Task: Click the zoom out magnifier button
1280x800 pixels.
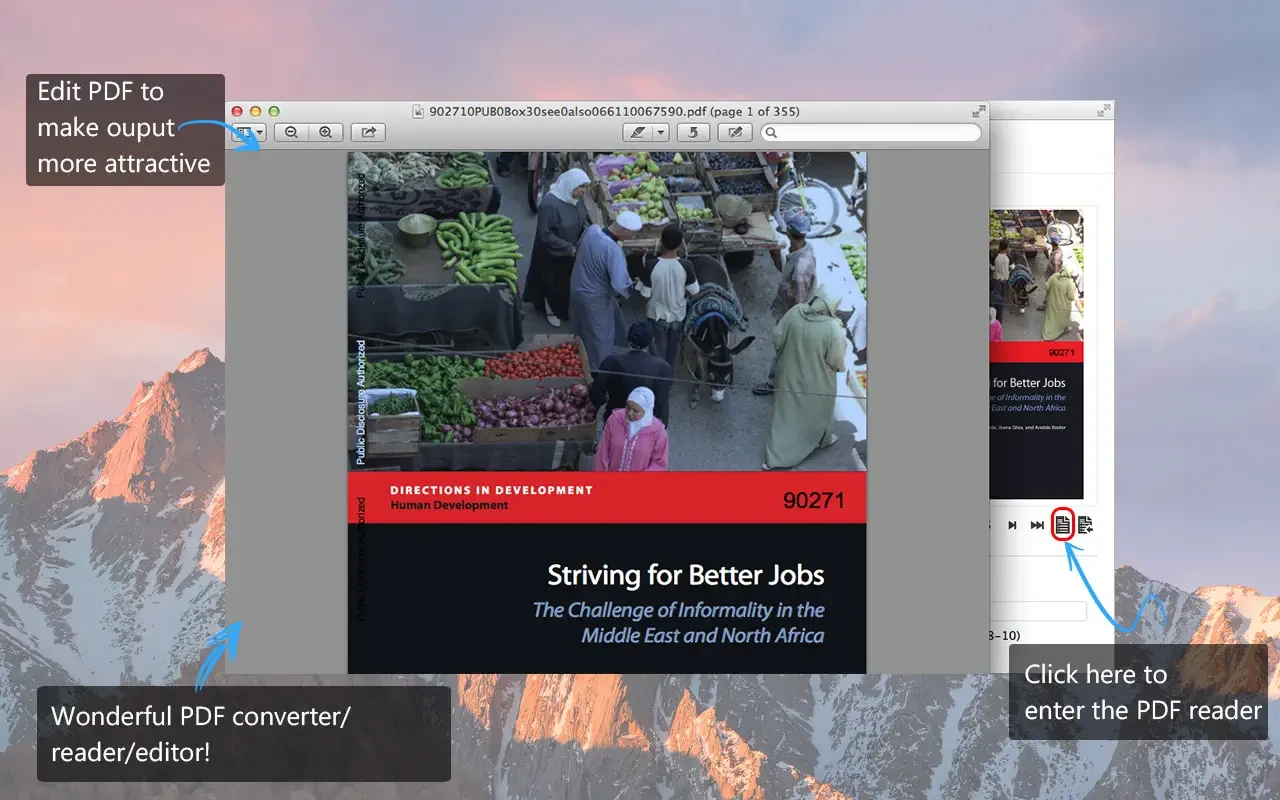Action: click(291, 132)
